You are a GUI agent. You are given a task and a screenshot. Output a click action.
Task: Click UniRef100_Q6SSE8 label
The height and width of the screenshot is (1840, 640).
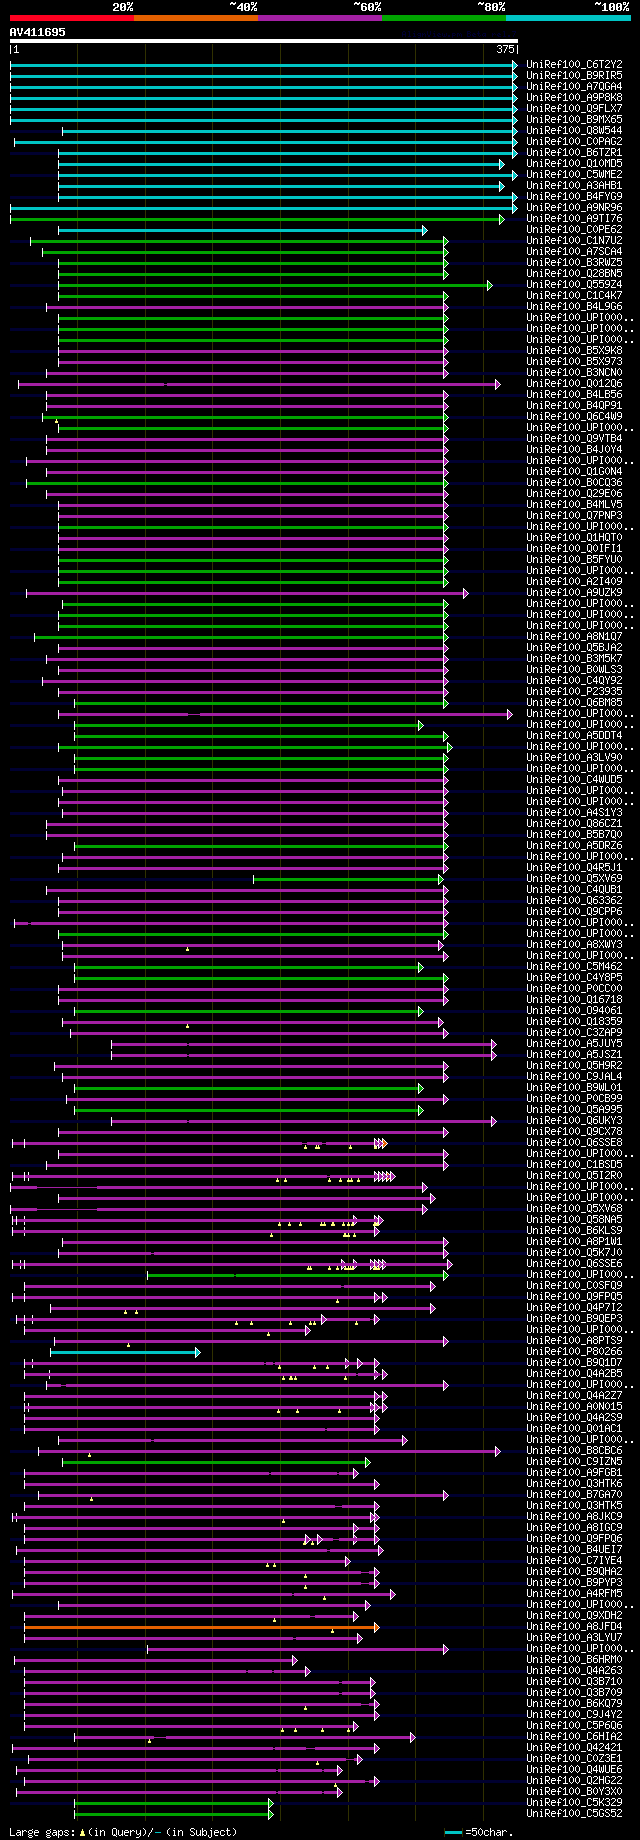coord(574,1142)
